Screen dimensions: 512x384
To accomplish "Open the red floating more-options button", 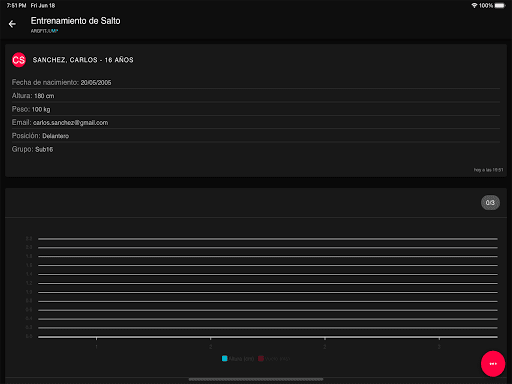I will [493, 364].
